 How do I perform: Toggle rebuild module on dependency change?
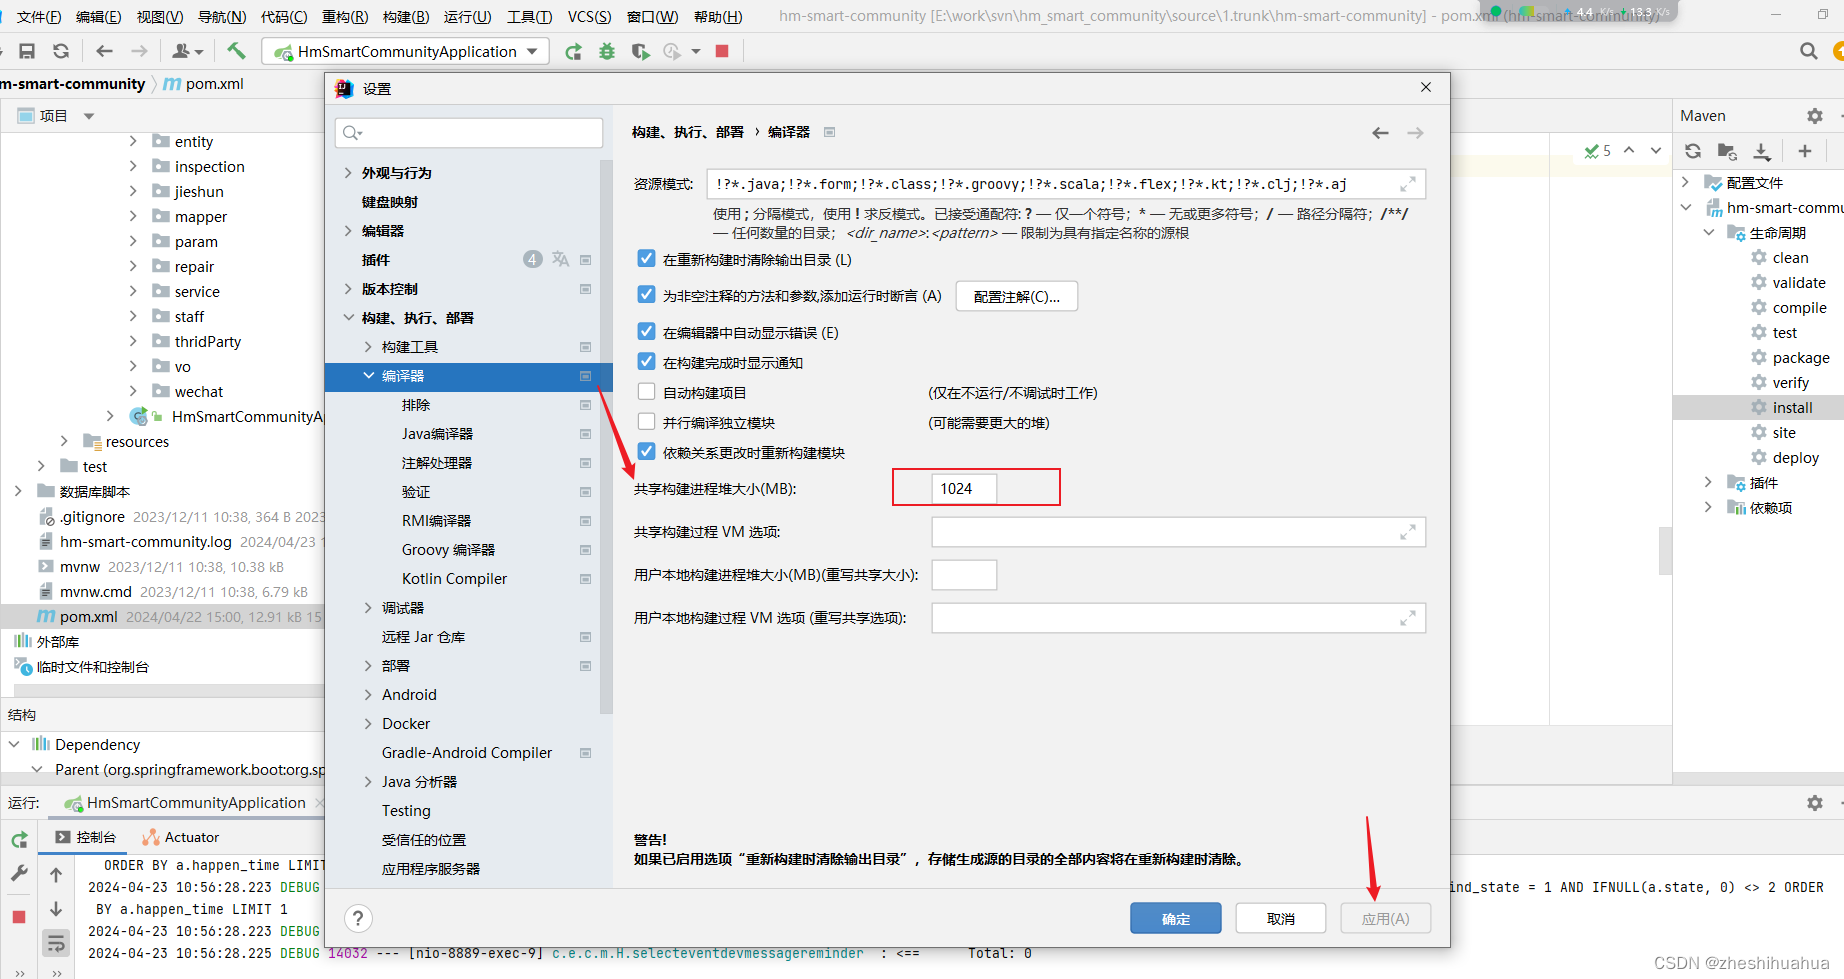(647, 452)
